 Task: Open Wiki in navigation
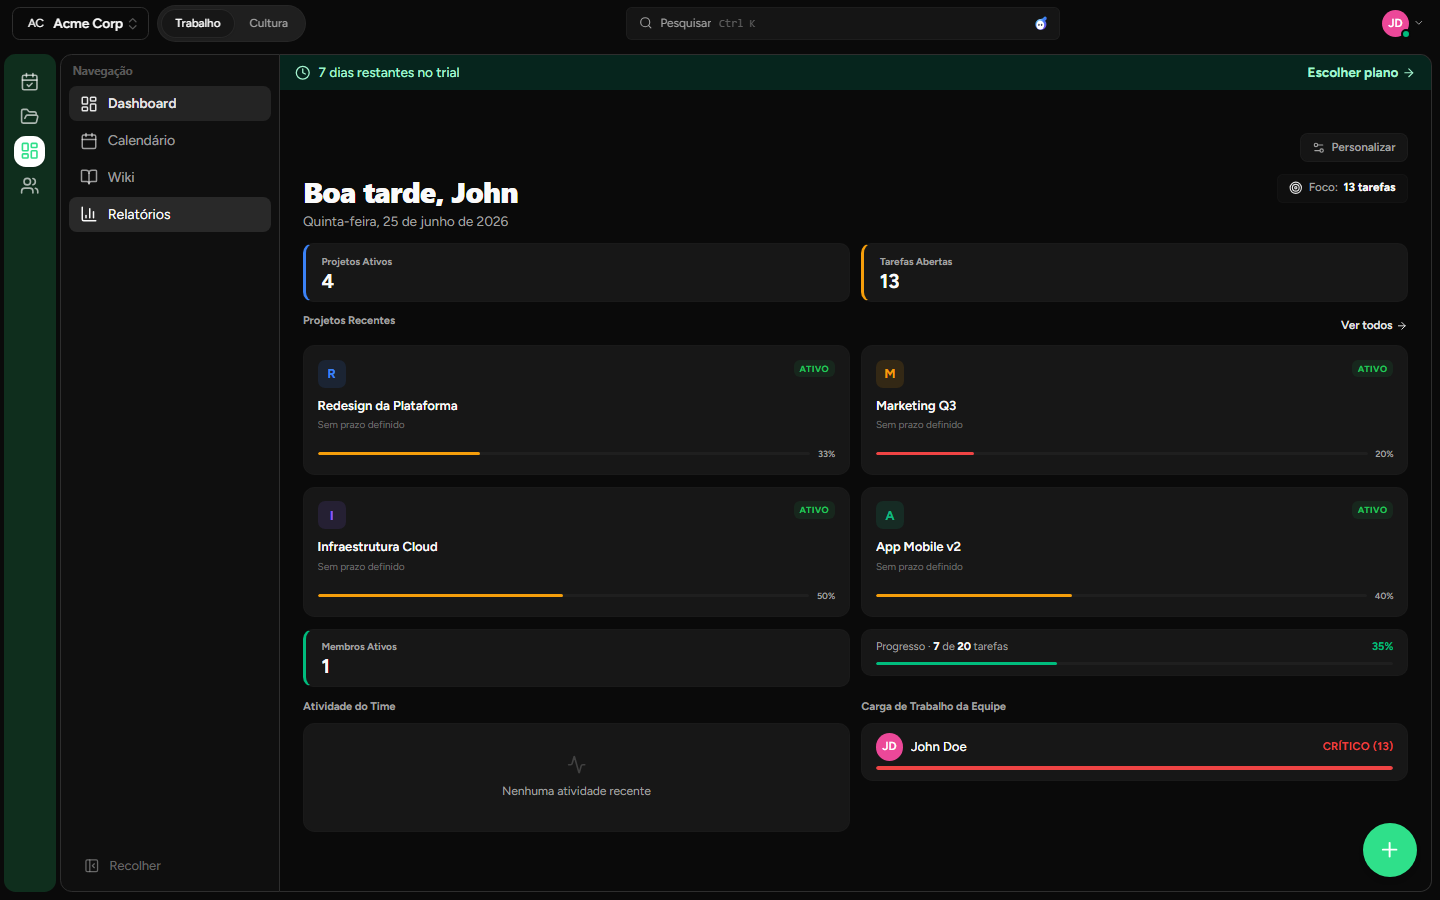point(170,178)
